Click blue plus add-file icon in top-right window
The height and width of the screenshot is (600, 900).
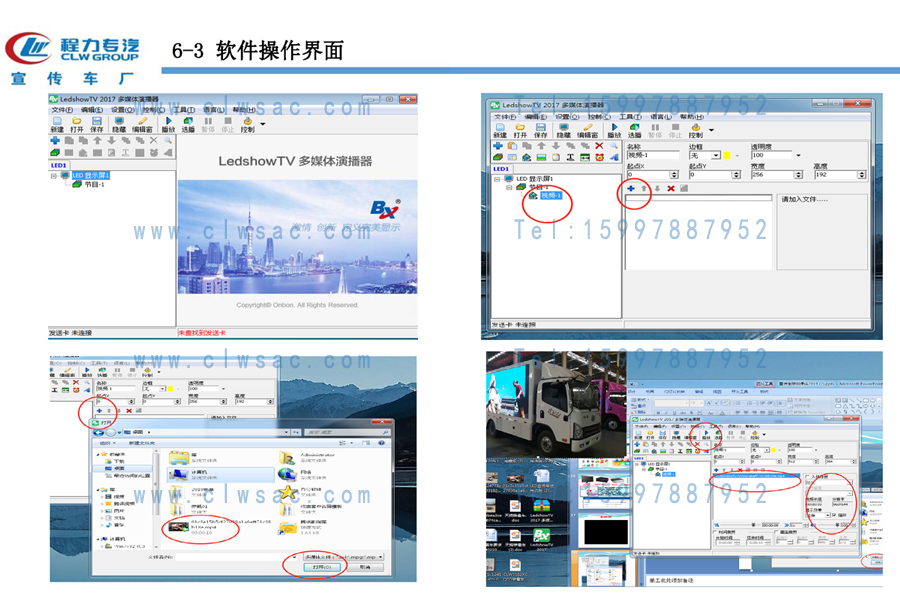[x=630, y=188]
